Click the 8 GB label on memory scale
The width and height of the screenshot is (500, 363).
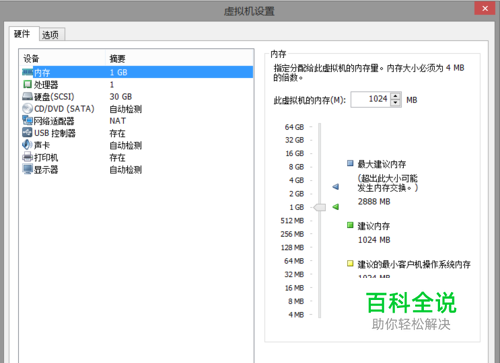(x=296, y=167)
